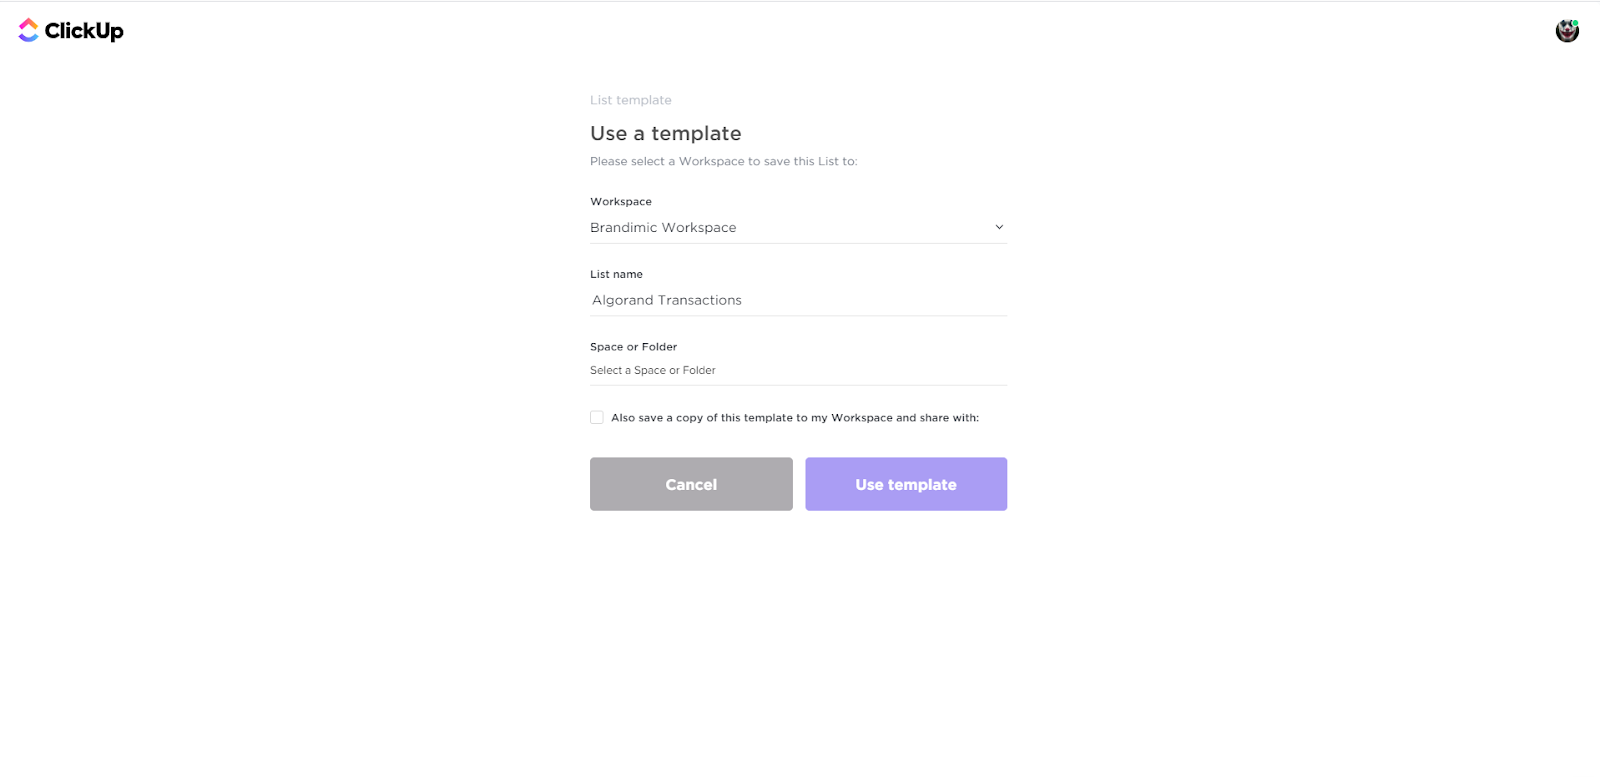Click the green online status dot on avatar
Image resolution: width=1600 pixels, height=777 pixels.
tap(1575, 22)
